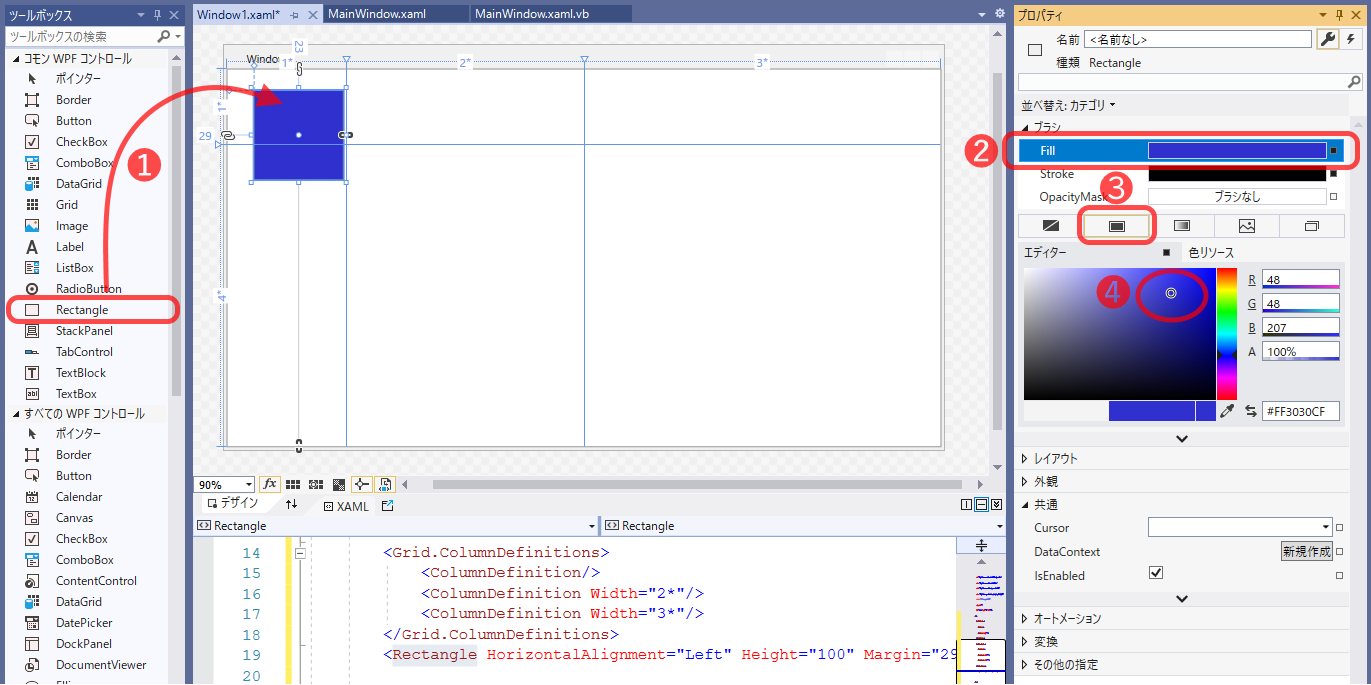
Task: Choose the DocumentViewer toolbox control
Action: coord(101,665)
